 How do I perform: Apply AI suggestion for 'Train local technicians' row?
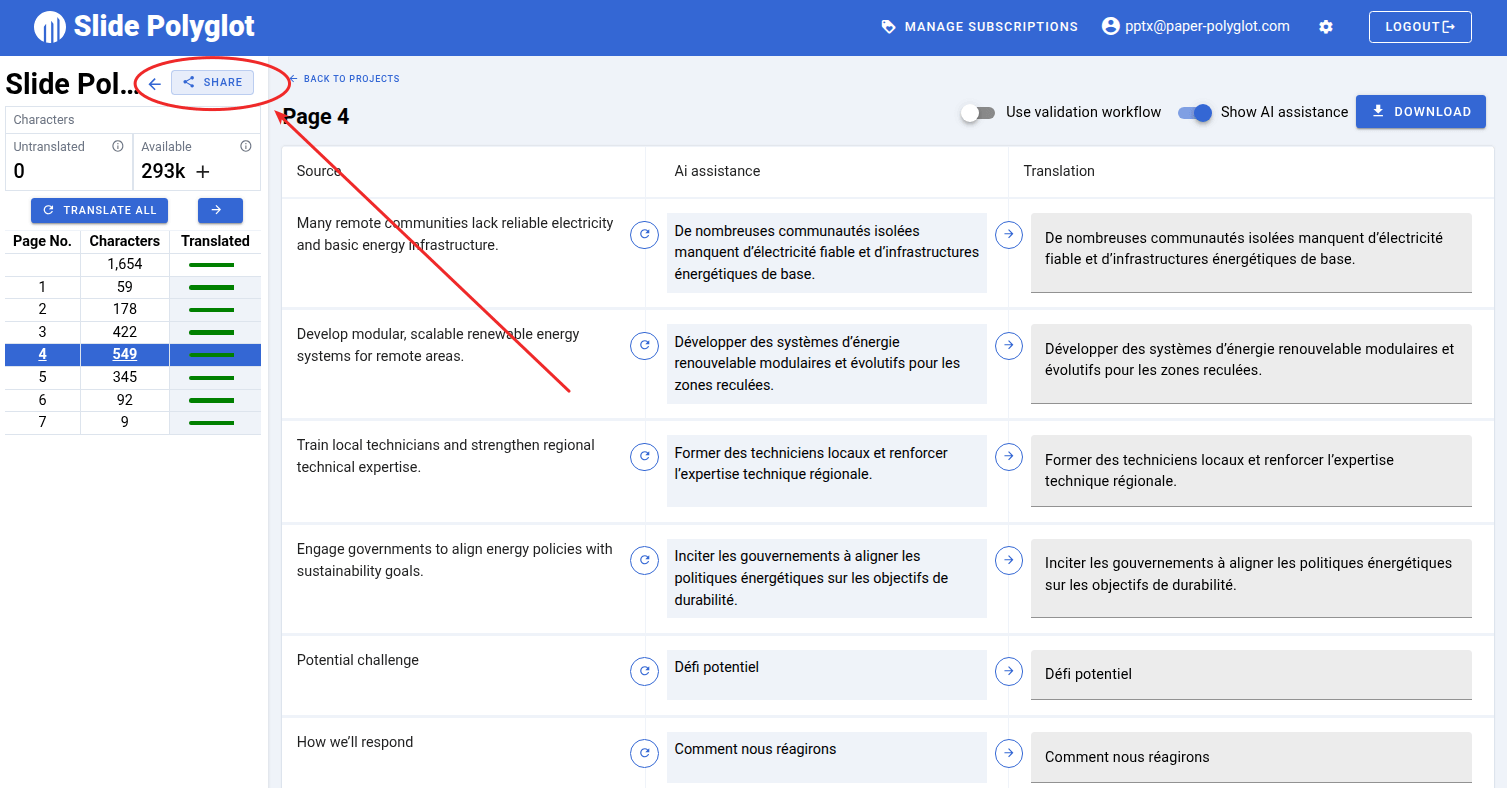point(1009,456)
